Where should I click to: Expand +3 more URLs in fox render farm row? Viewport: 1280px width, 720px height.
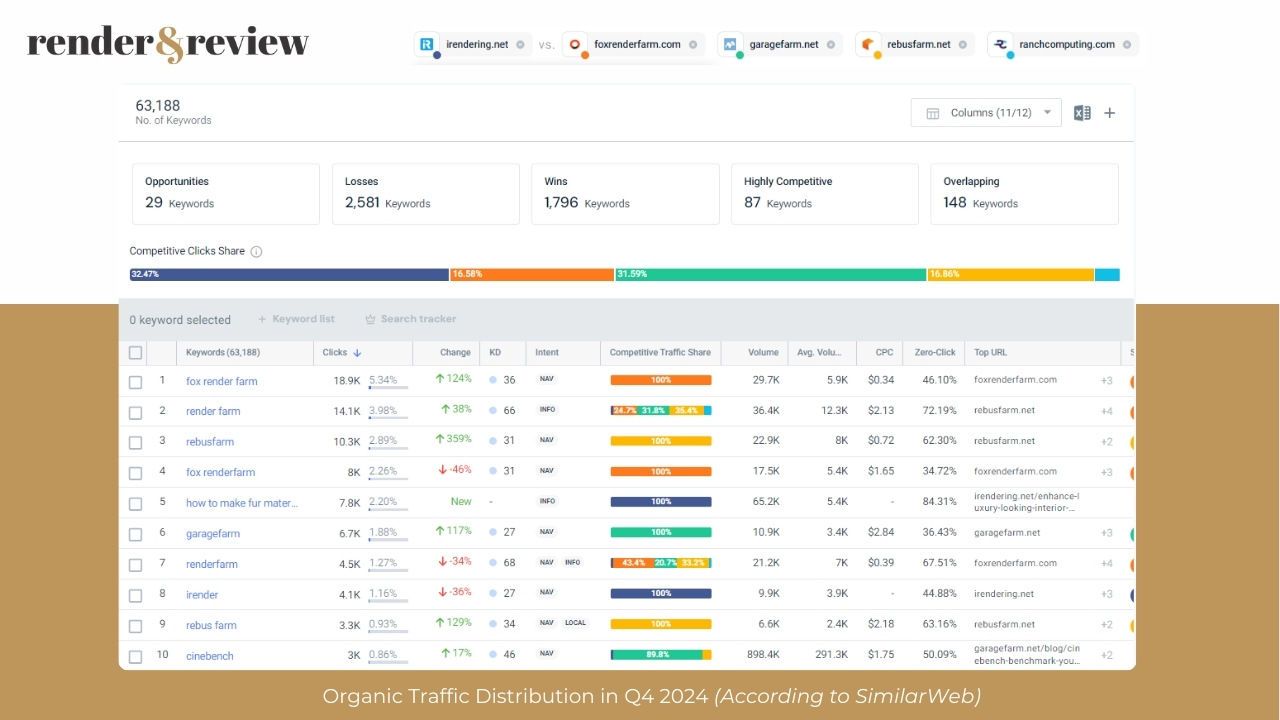click(x=1107, y=381)
